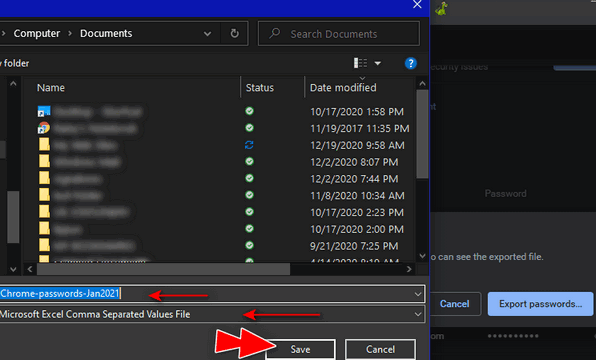Click the Password column label in Chrome
Image resolution: width=596 pixels, height=360 pixels.
[x=506, y=193]
